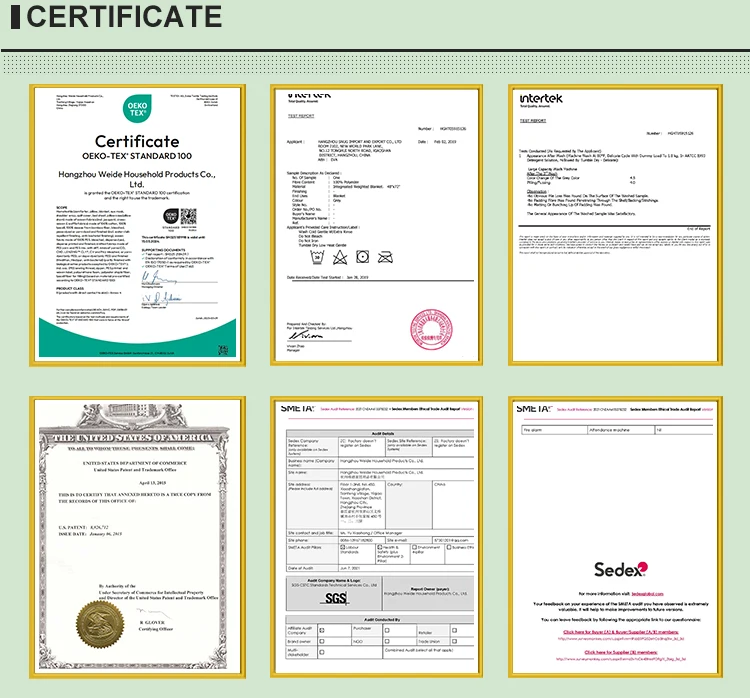
Task: Click the "OEKO-TEX STANDARD 100" title text
Action: 137,156
